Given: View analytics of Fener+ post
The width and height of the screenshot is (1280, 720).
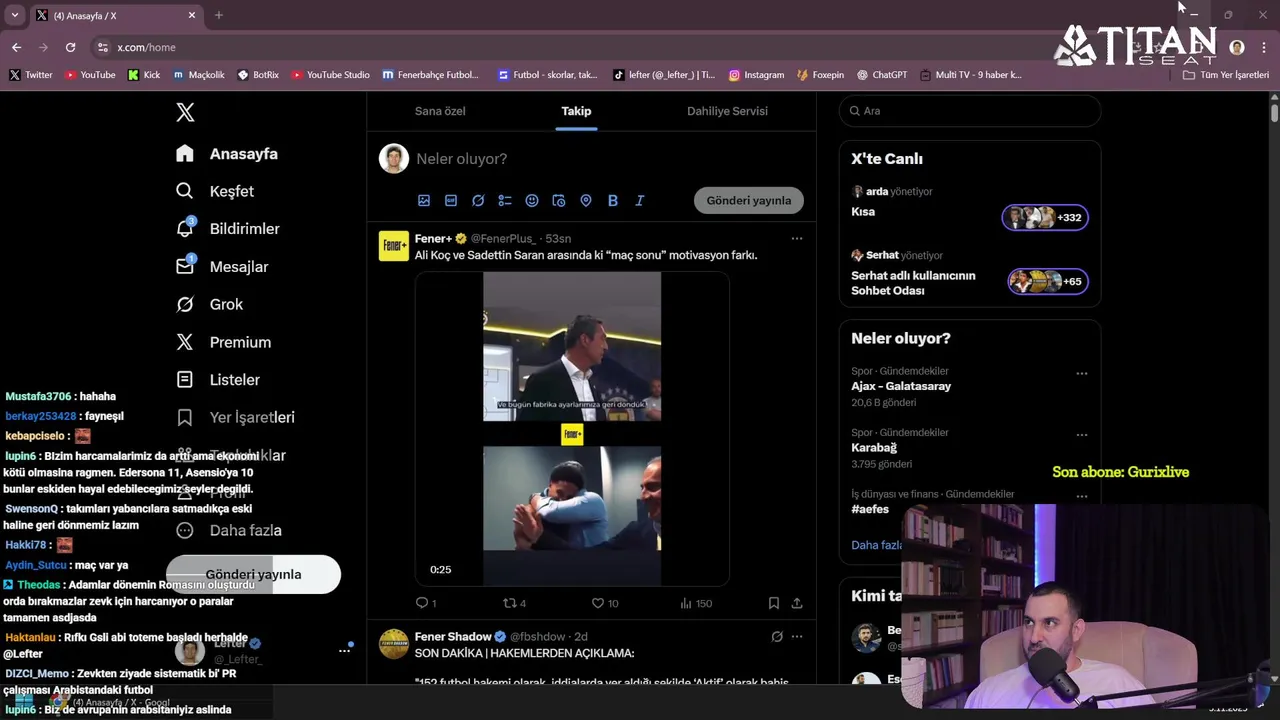Looking at the screenshot, I should pyautogui.click(x=696, y=603).
